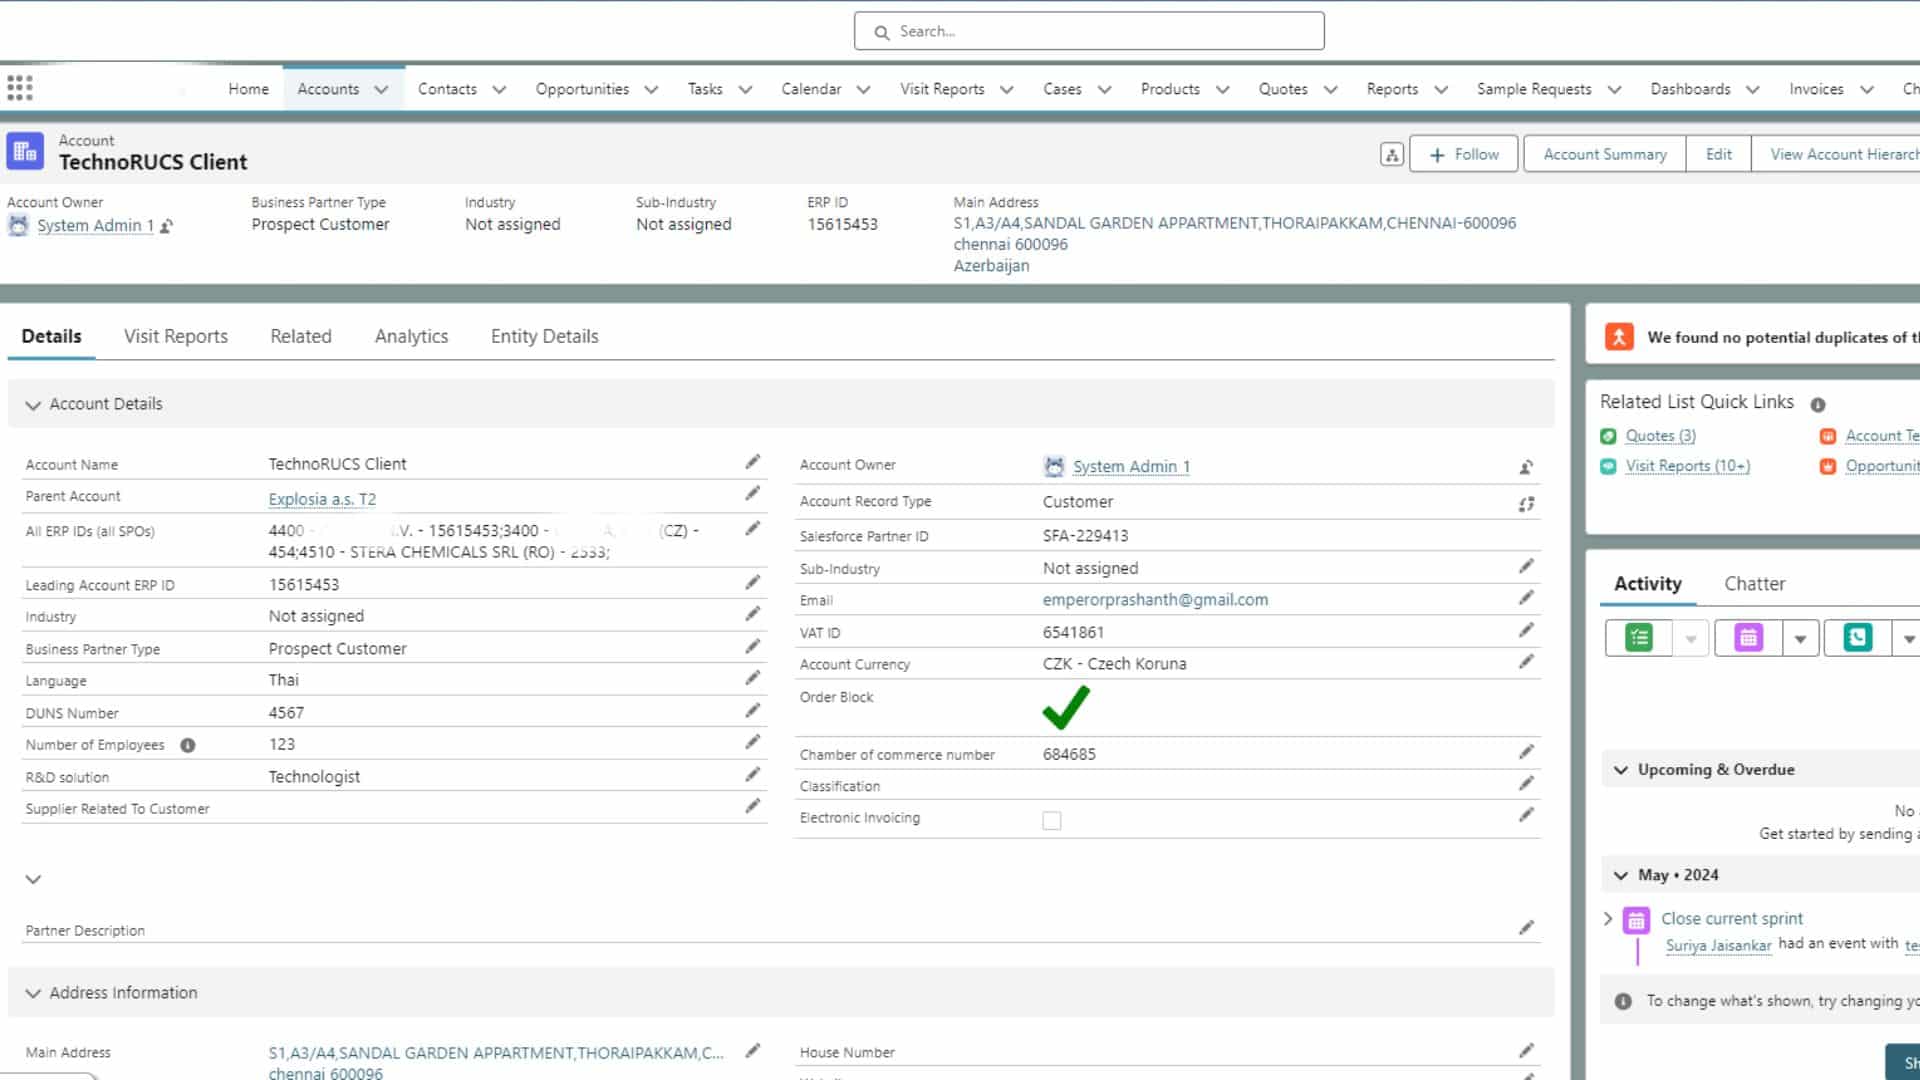Switch to the Entity Details tab

(x=545, y=336)
